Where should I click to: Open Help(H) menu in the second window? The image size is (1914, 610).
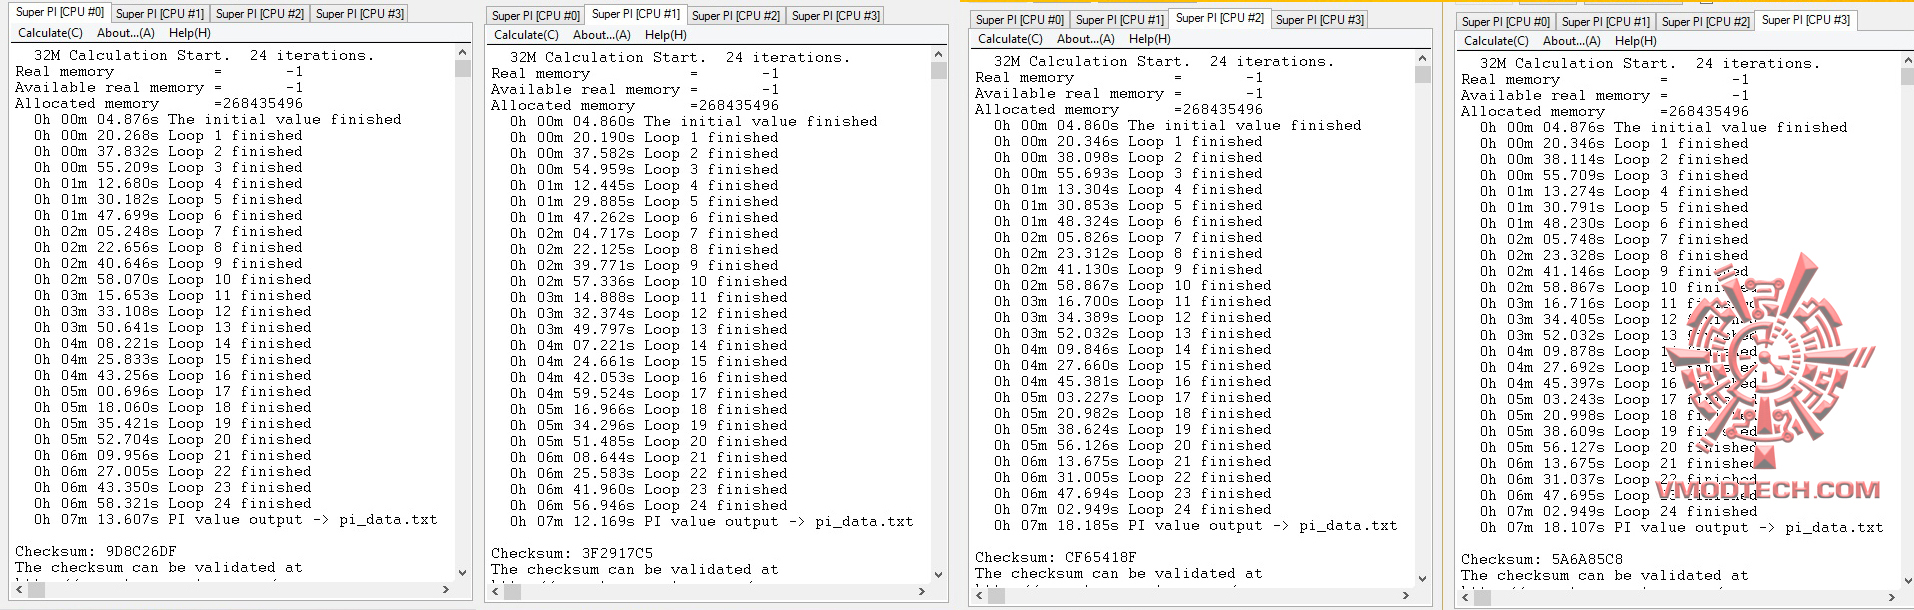coord(666,35)
